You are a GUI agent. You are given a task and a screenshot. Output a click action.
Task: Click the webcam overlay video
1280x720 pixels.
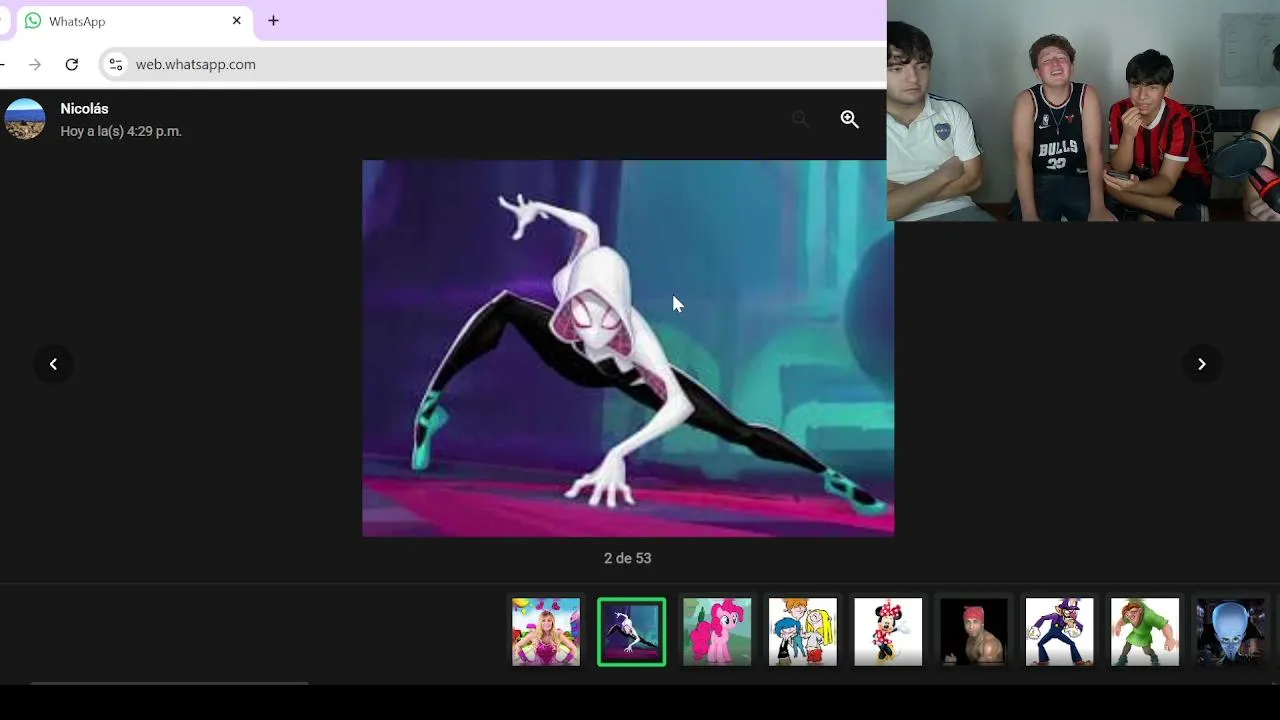click(1083, 110)
